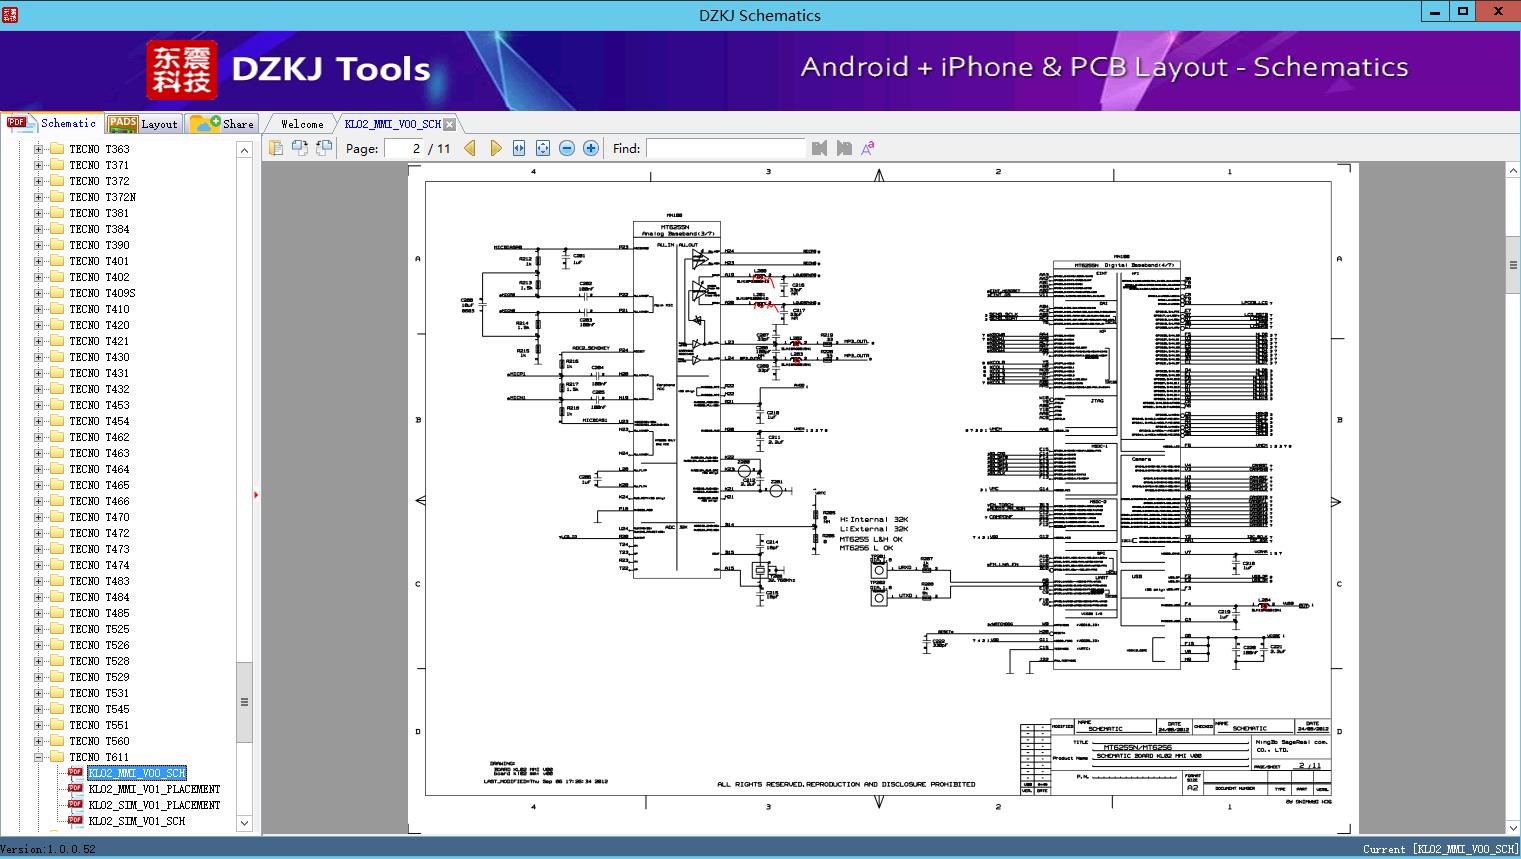Image resolution: width=1521 pixels, height=859 pixels.
Task: Fit whole schematic page in view
Action: [543, 148]
